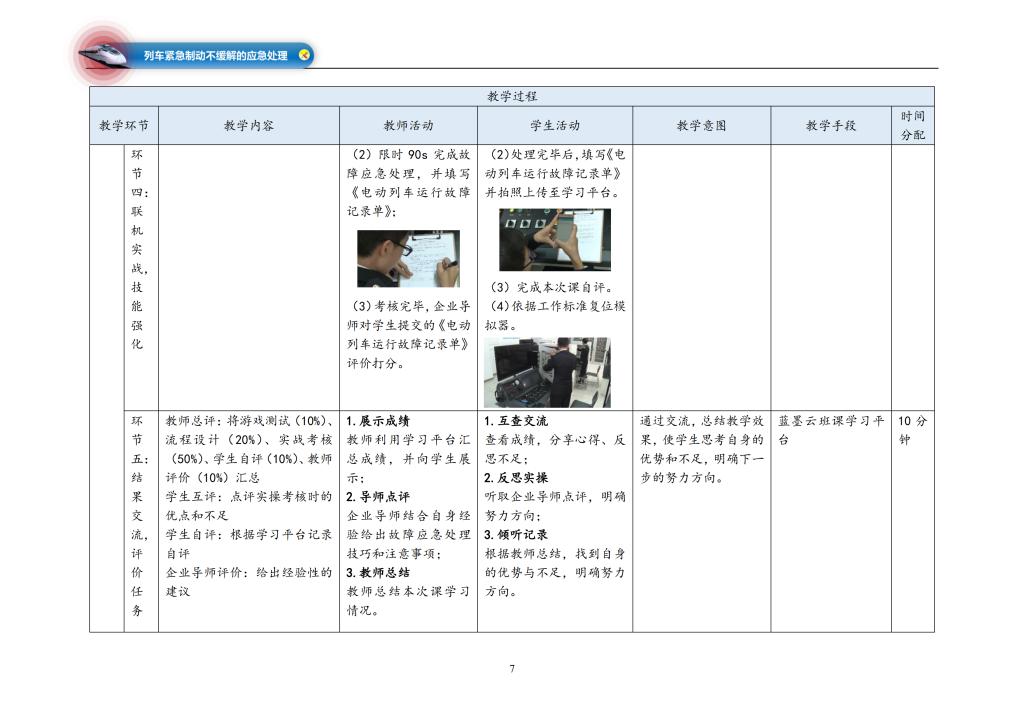1024x724 pixels.
Task: Select the 教学意图 column header
Action: (x=701, y=126)
